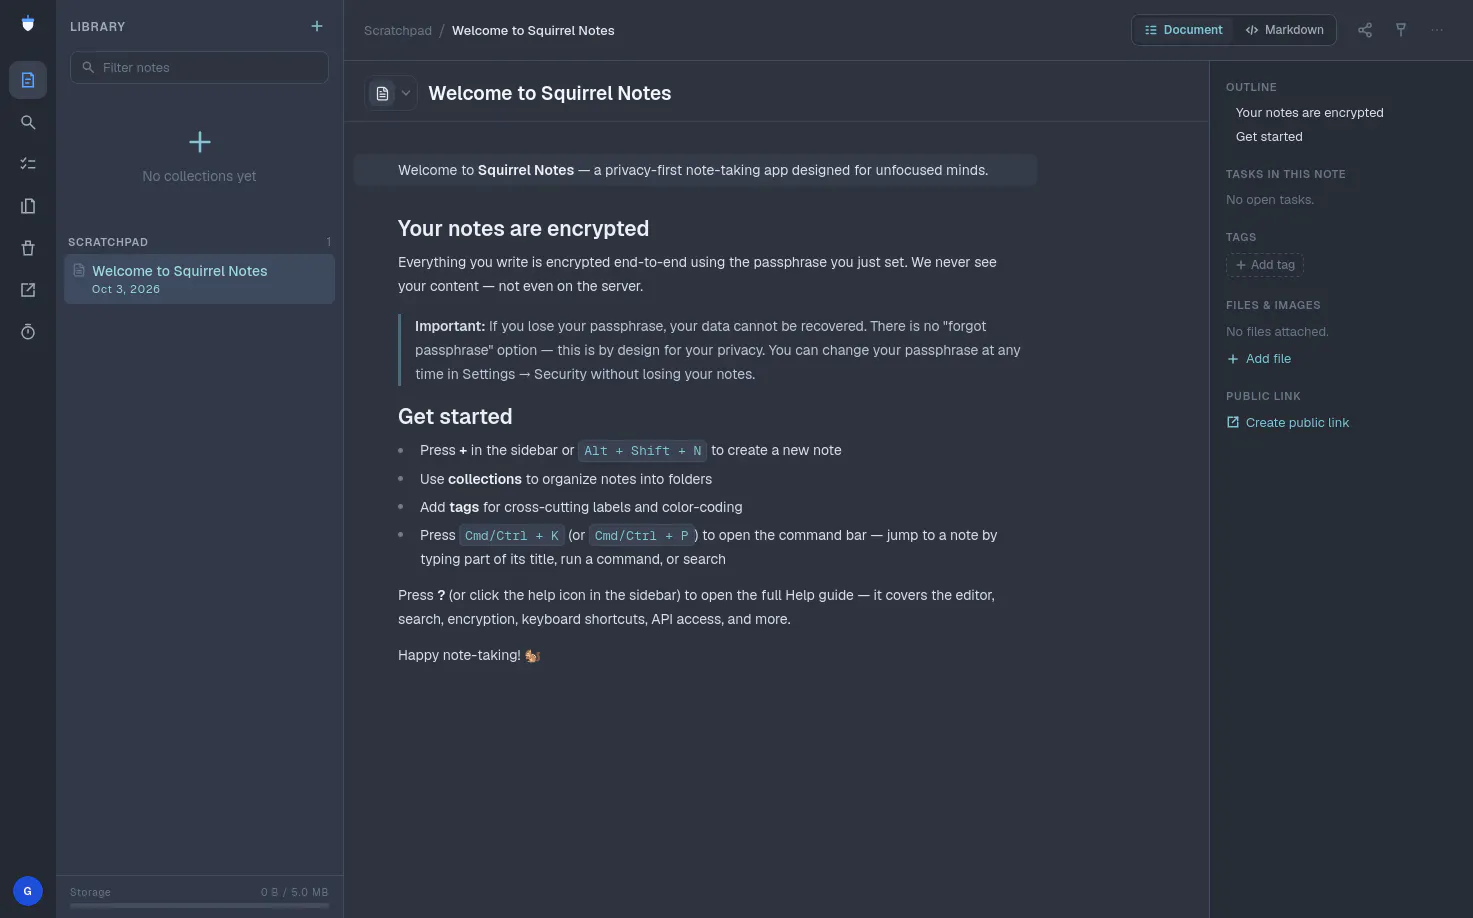Viewport: 1473px width, 918px height.
Task: Click the Scratchpad section header in the library
Action: click(108, 242)
